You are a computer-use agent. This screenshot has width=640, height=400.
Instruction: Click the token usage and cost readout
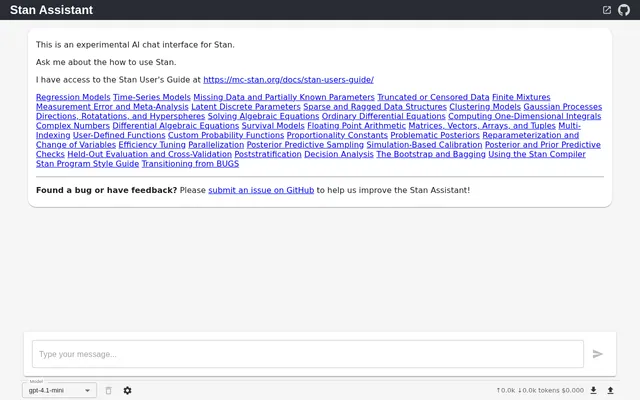pyautogui.click(x=540, y=391)
